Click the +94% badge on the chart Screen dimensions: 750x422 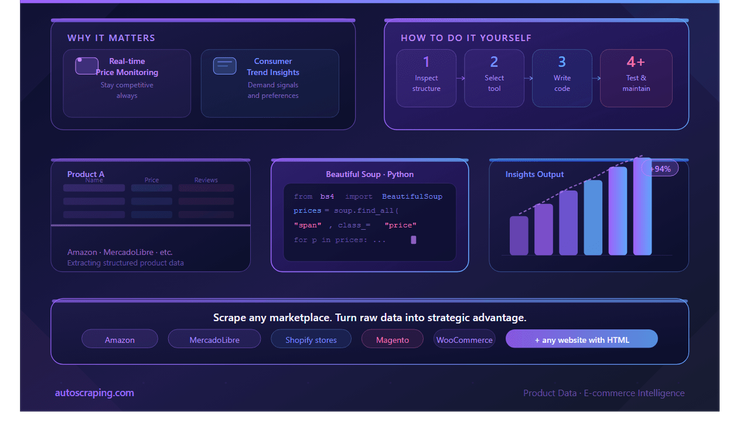[660, 168]
